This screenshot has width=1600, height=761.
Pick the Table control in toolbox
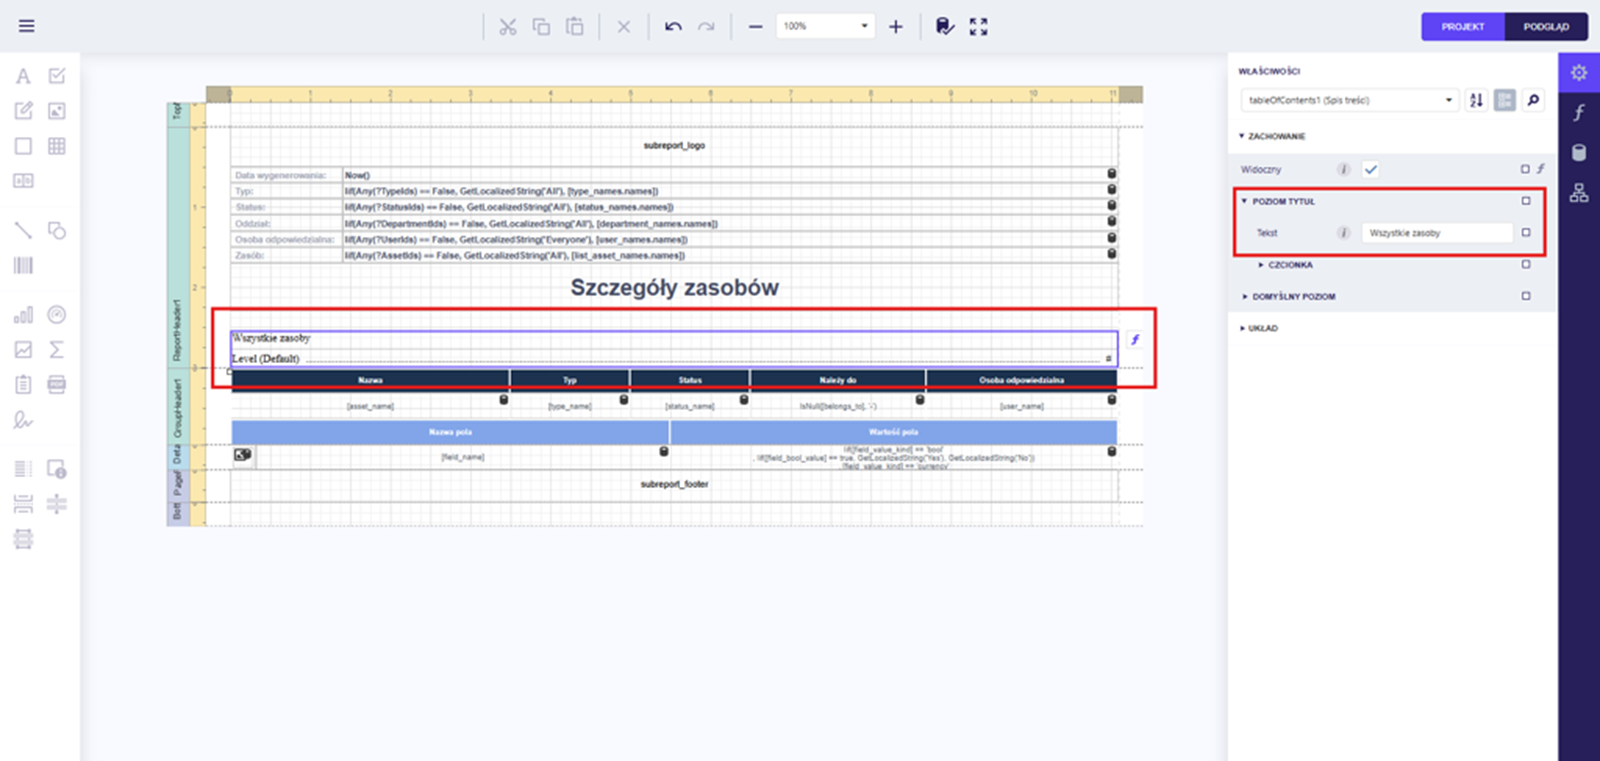[57, 146]
